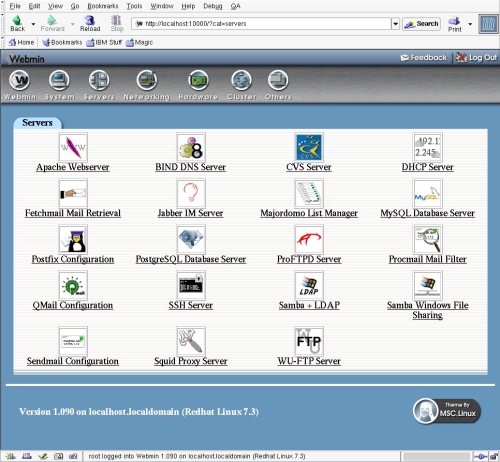
Task: Open the PostgreSQL diamond icon
Action: click(191, 239)
